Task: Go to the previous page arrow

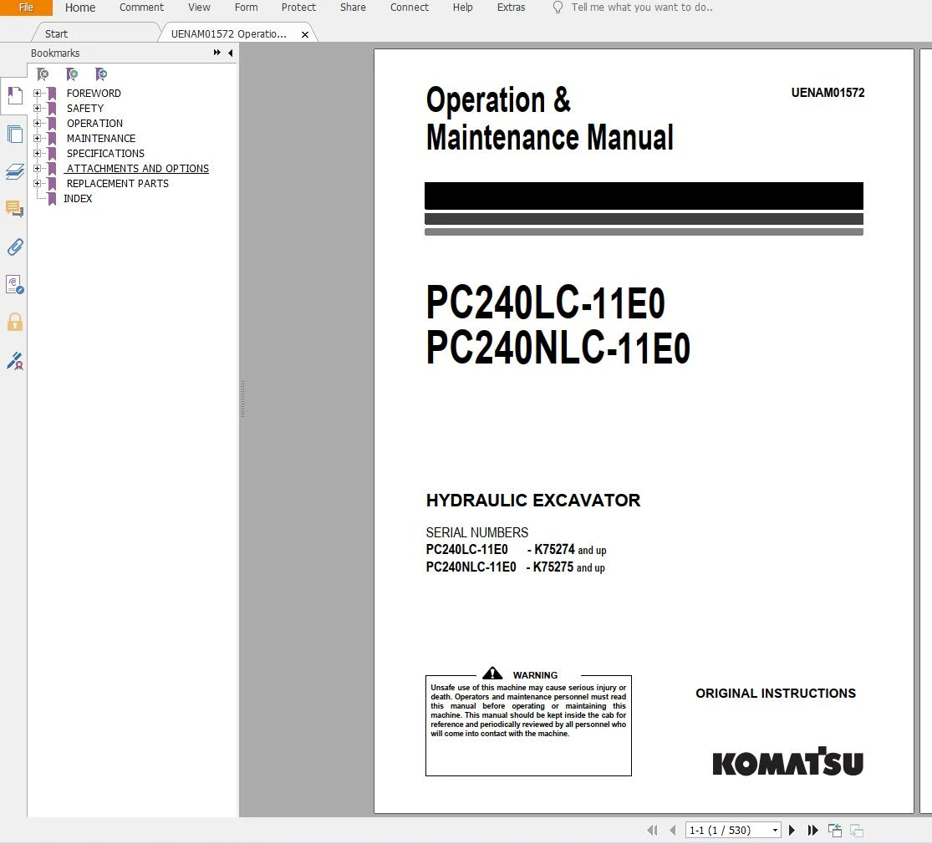Action: pyautogui.click(x=673, y=830)
